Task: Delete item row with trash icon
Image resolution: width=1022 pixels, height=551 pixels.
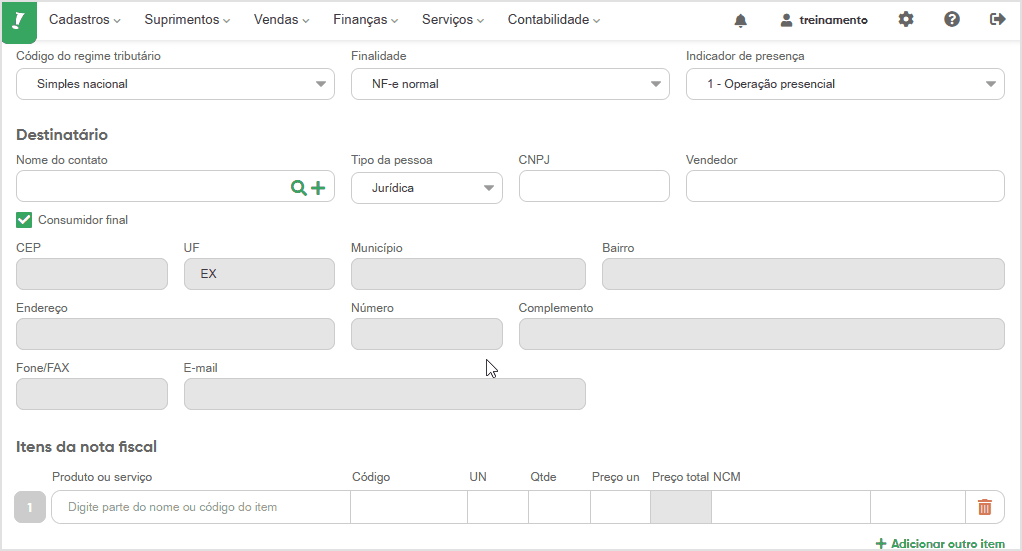Action: [984, 507]
